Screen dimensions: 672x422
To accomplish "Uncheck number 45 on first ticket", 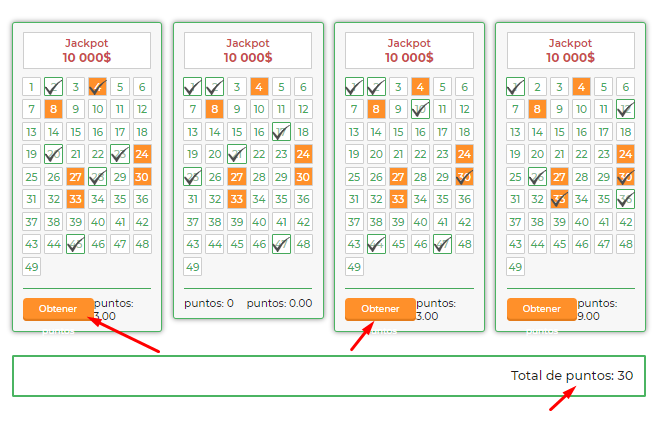I will coord(75,244).
